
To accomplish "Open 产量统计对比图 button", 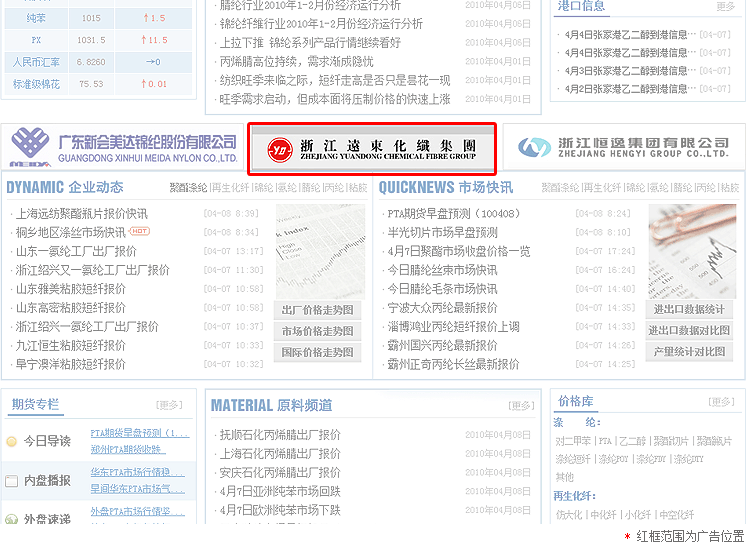I will tap(689, 352).
